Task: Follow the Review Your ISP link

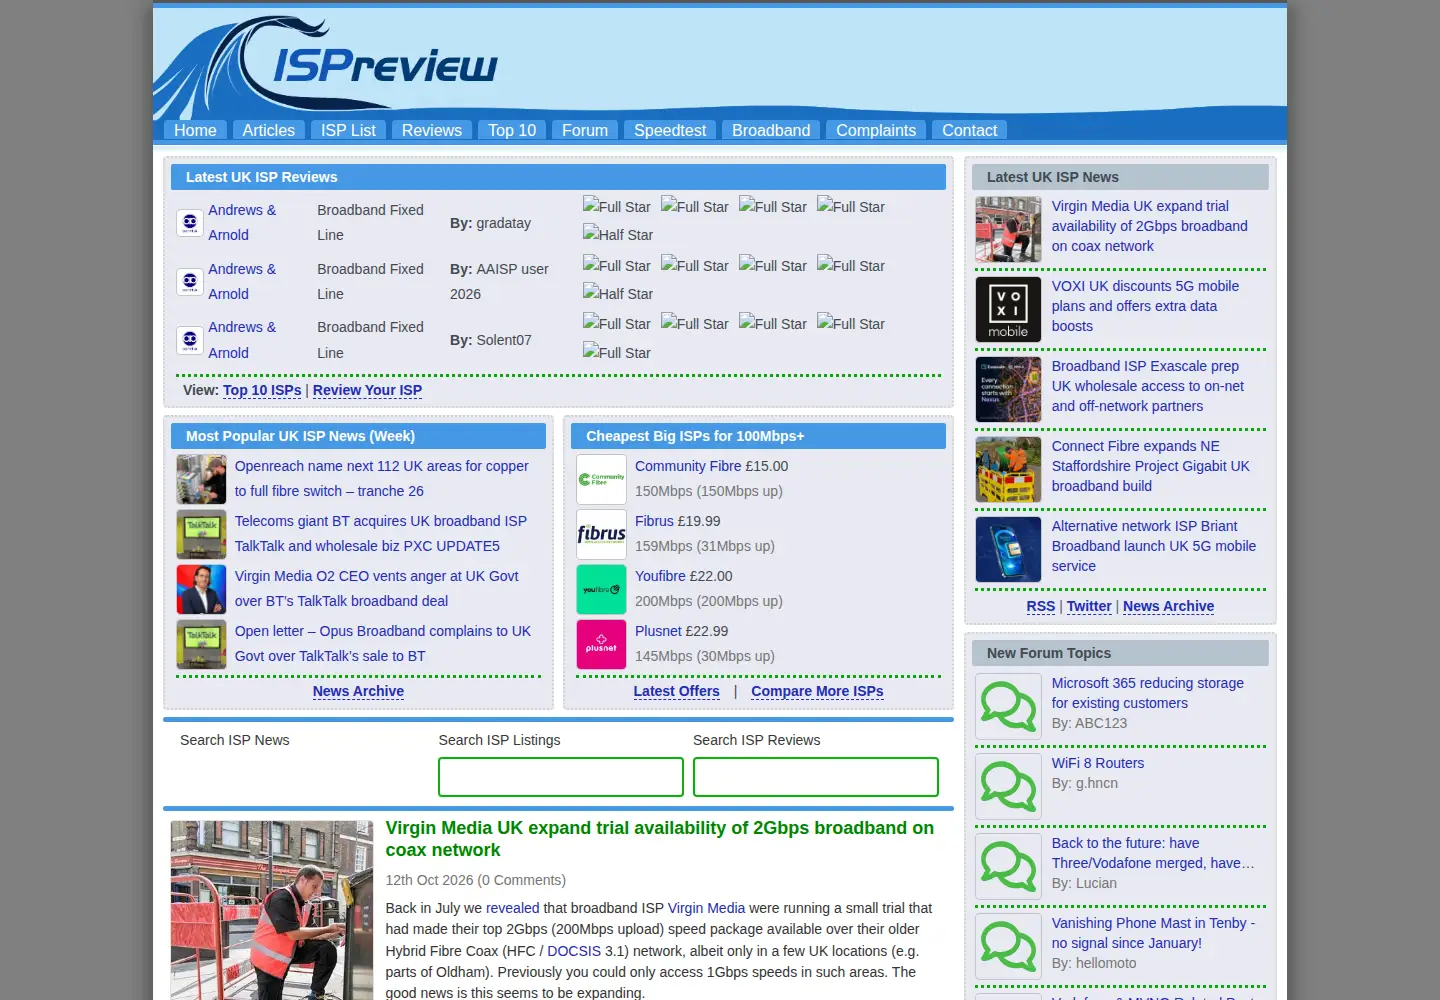Action: click(x=367, y=390)
